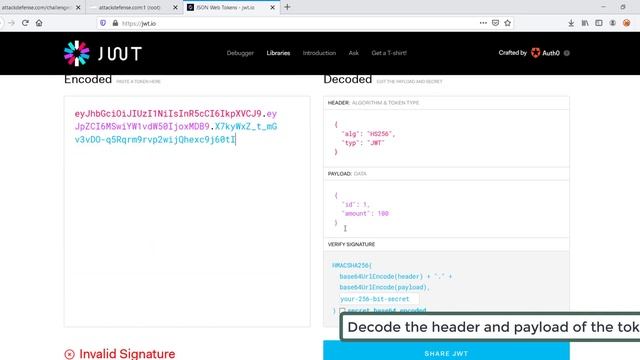
Task: Click the decoded header JSON editor
Action: click(x=446, y=138)
